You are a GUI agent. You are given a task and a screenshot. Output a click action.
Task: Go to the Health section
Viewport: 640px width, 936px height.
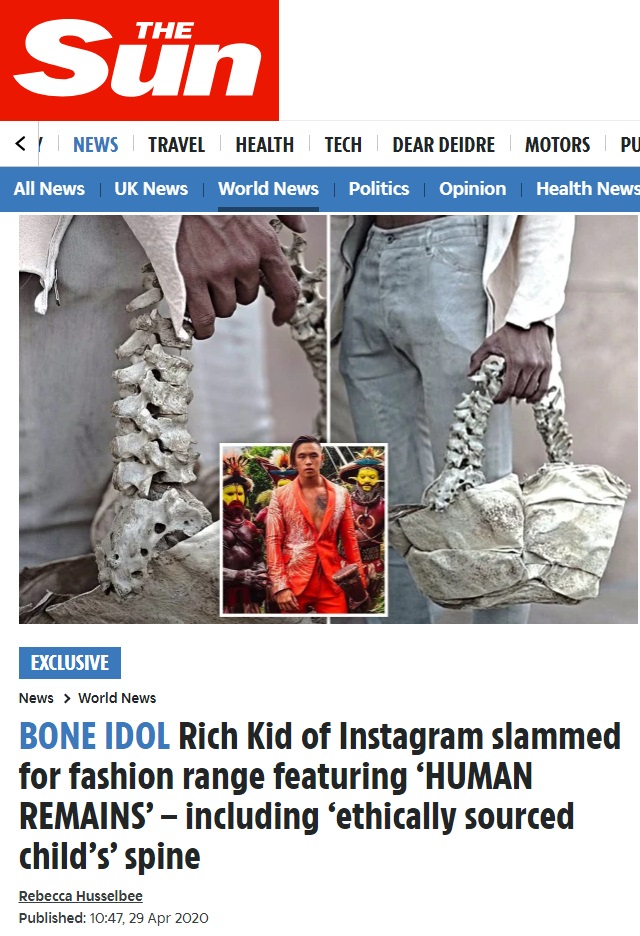pyautogui.click(x=264, y=144)
